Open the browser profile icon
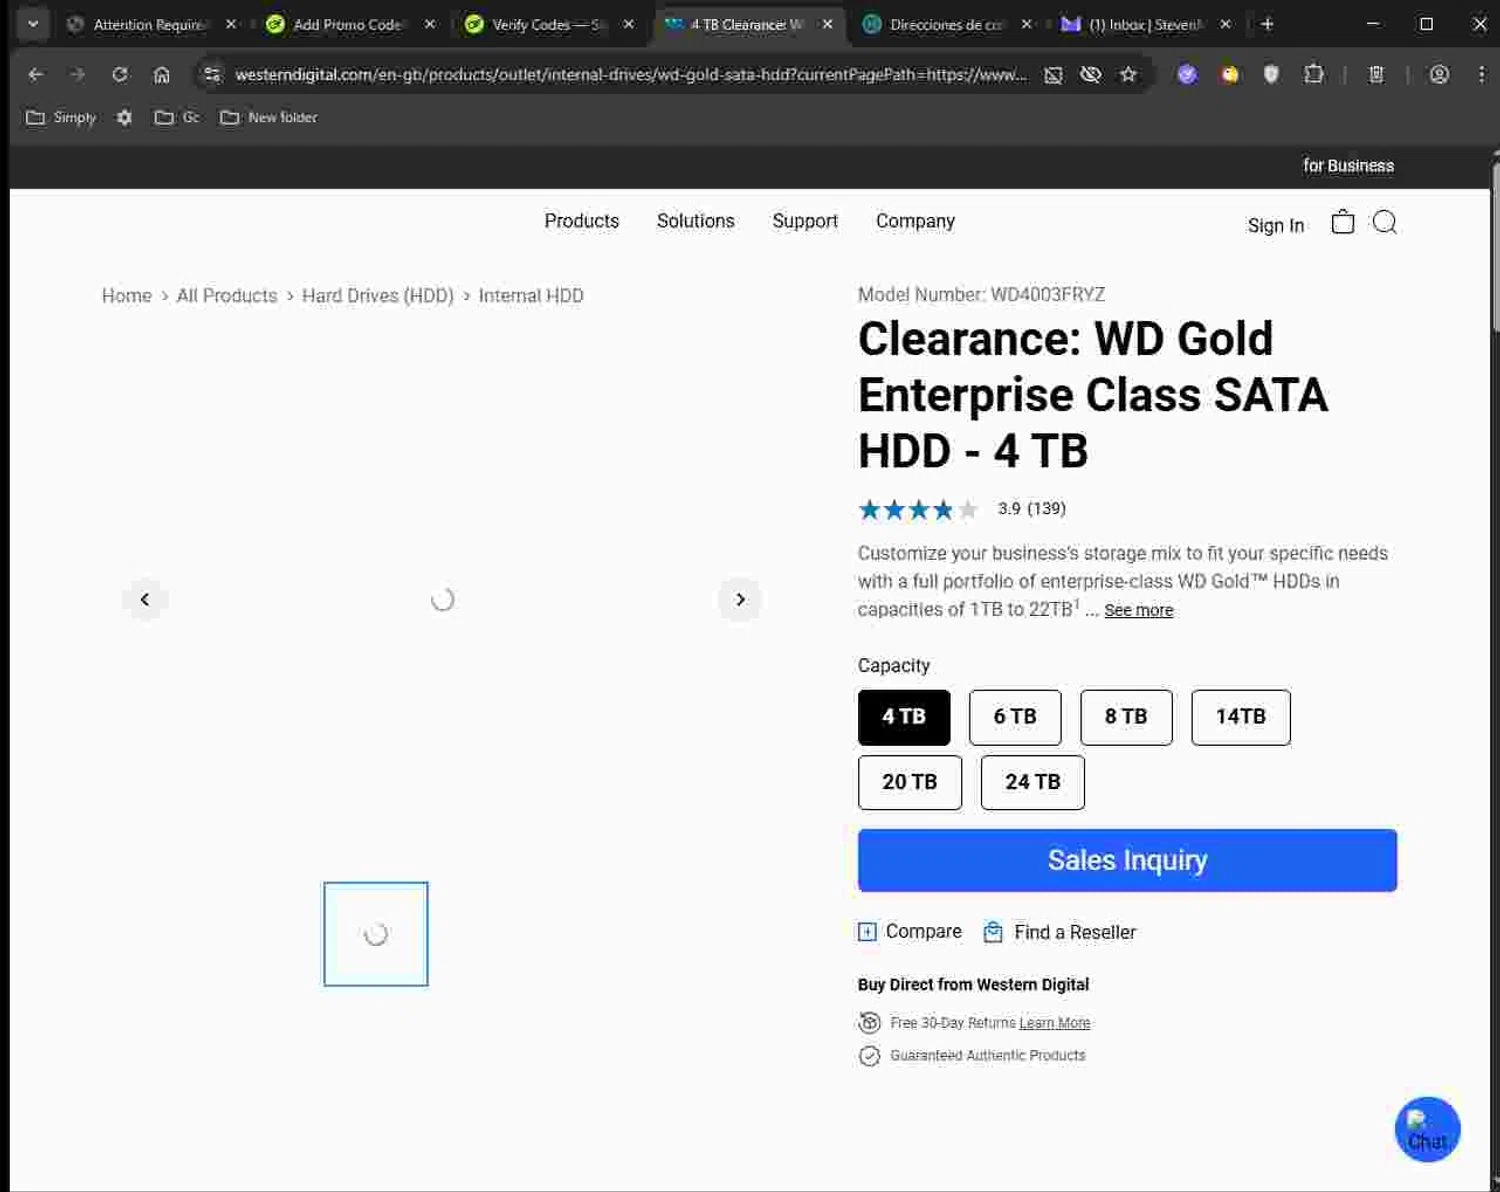Screen dimensions: 1500x1192 tap(1439, 74)
